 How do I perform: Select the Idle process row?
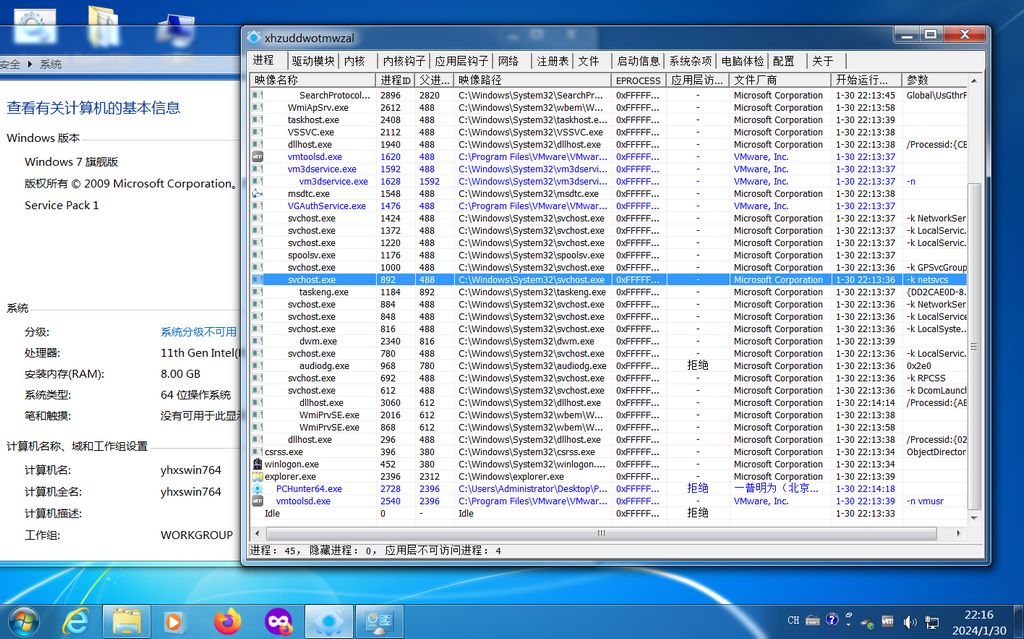point(609,514)
